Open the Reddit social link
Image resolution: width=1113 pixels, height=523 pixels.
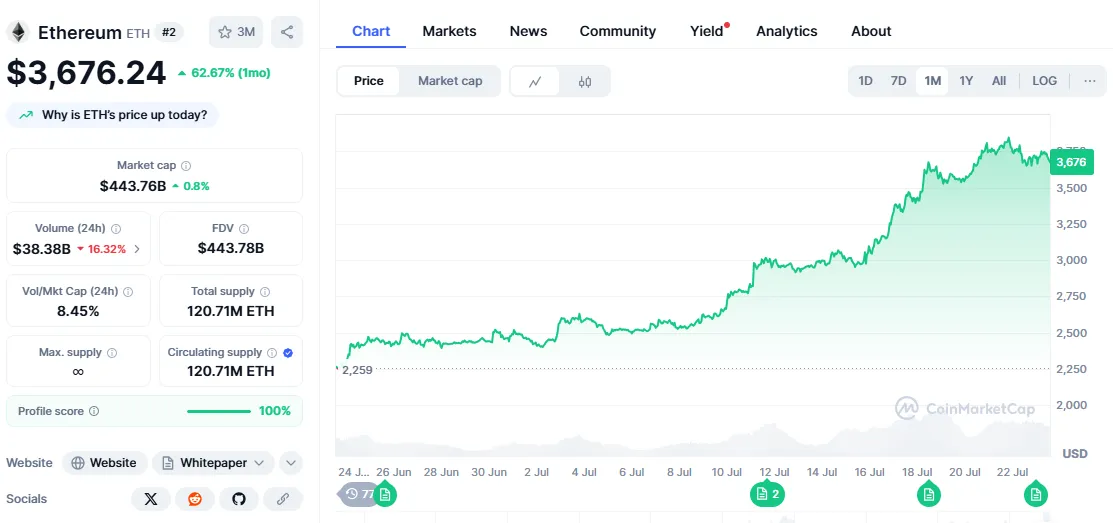click(195, 498)
